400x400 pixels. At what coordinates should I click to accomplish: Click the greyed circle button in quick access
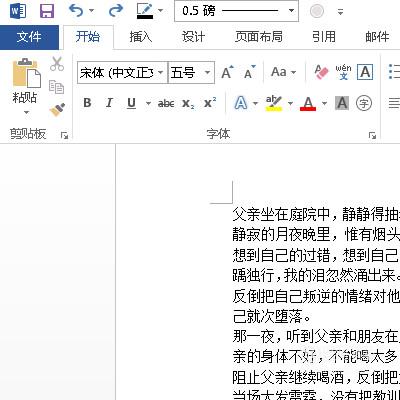(x=317, y=11)
